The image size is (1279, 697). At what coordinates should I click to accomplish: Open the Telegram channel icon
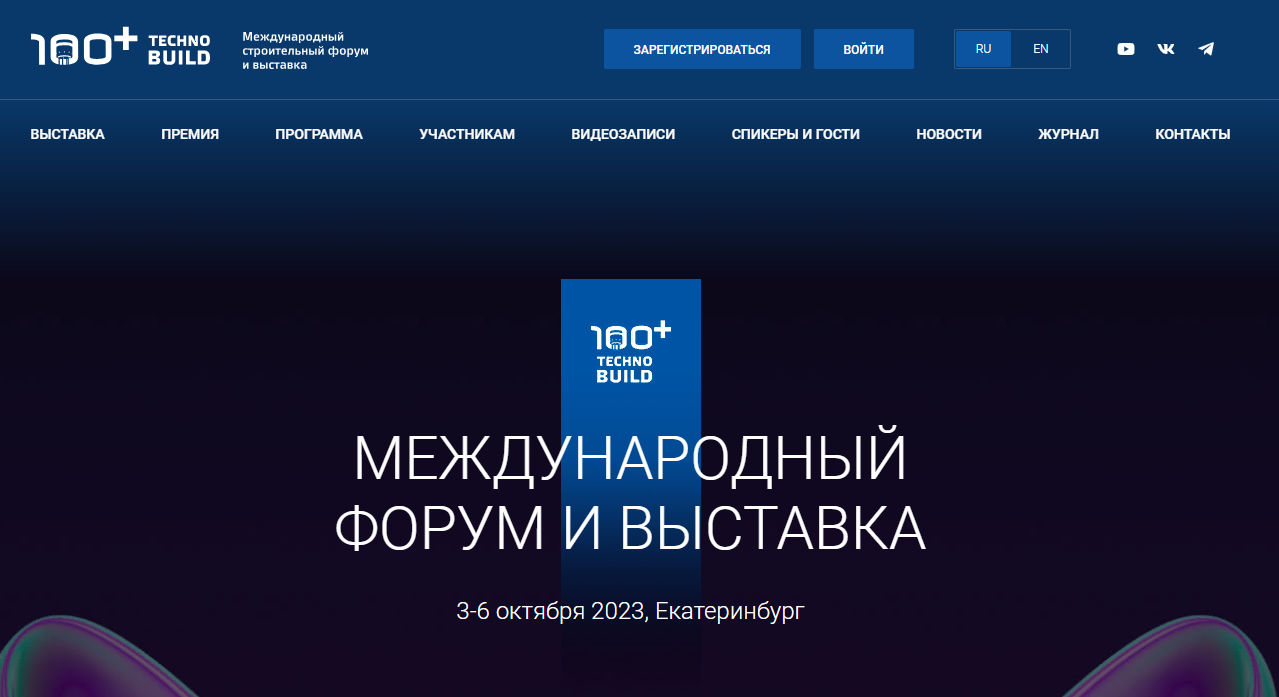click(1206, 49)
